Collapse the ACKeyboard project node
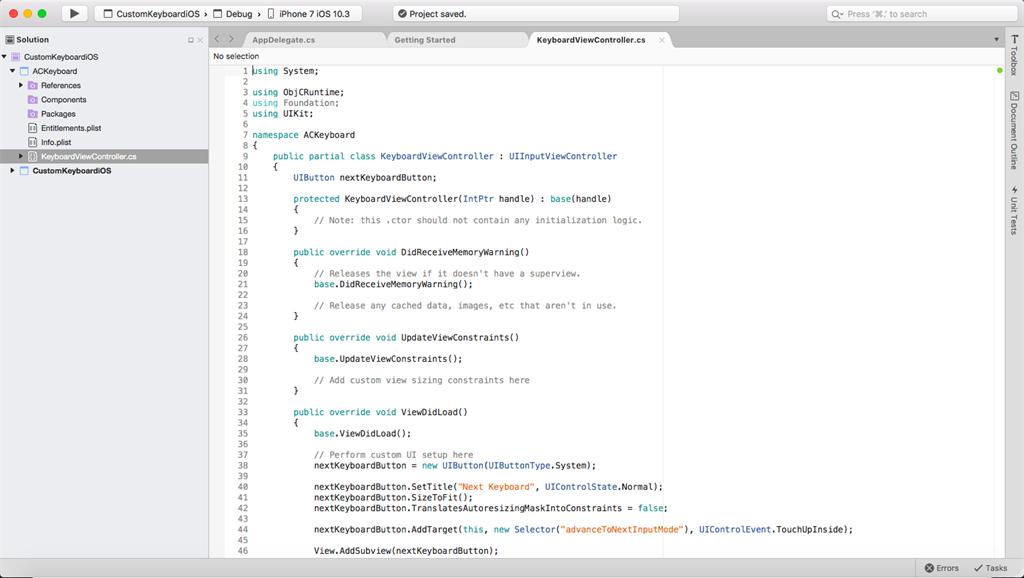Screen dimensions: 1024x578 pos(12,71)
